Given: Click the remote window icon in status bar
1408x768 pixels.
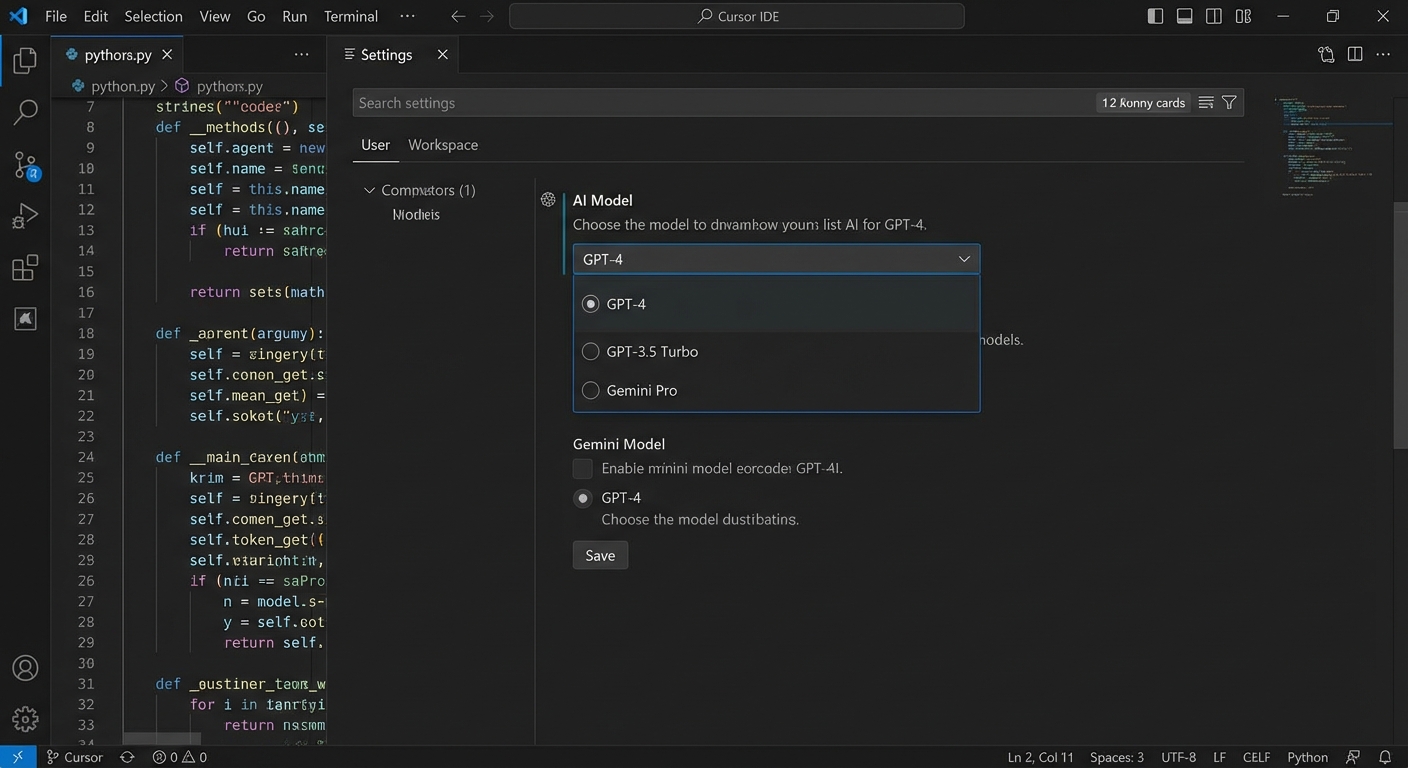Looking at the screenshot, I should pos(18,757).
